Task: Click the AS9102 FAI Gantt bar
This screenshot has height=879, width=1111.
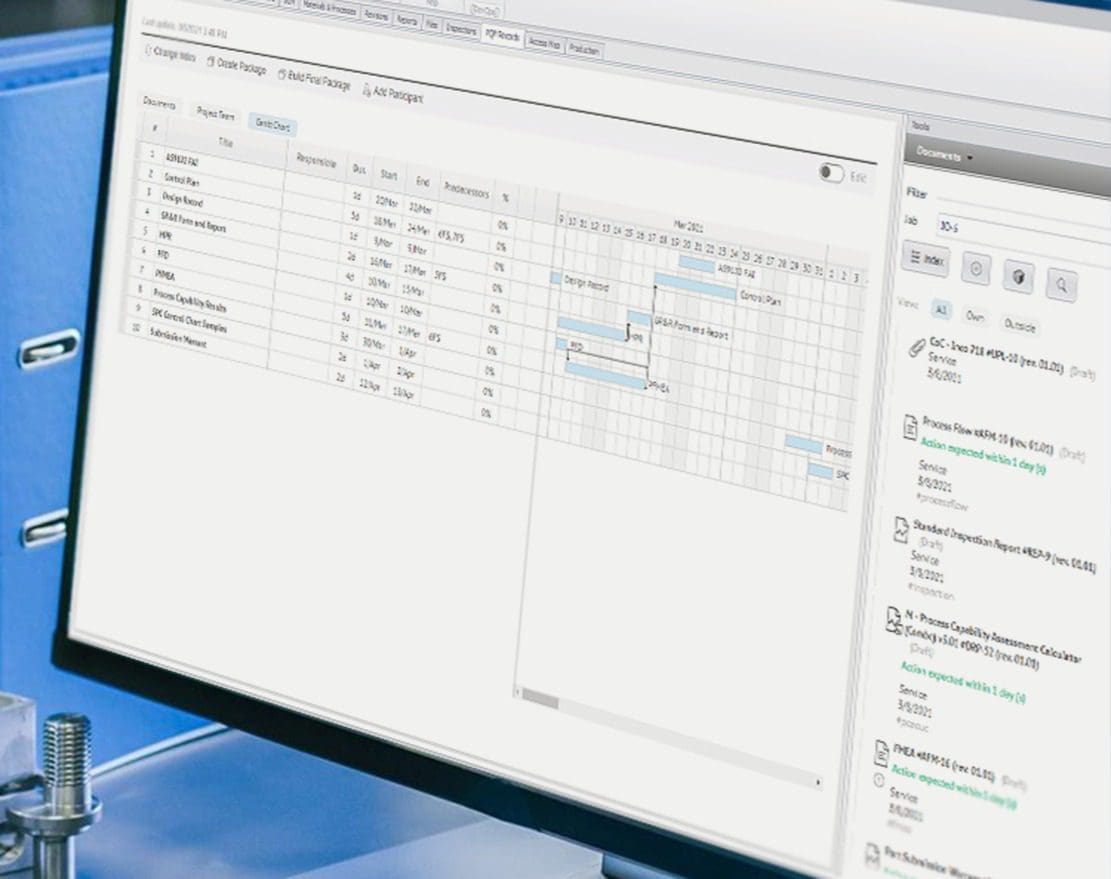Action: [697, 265]
